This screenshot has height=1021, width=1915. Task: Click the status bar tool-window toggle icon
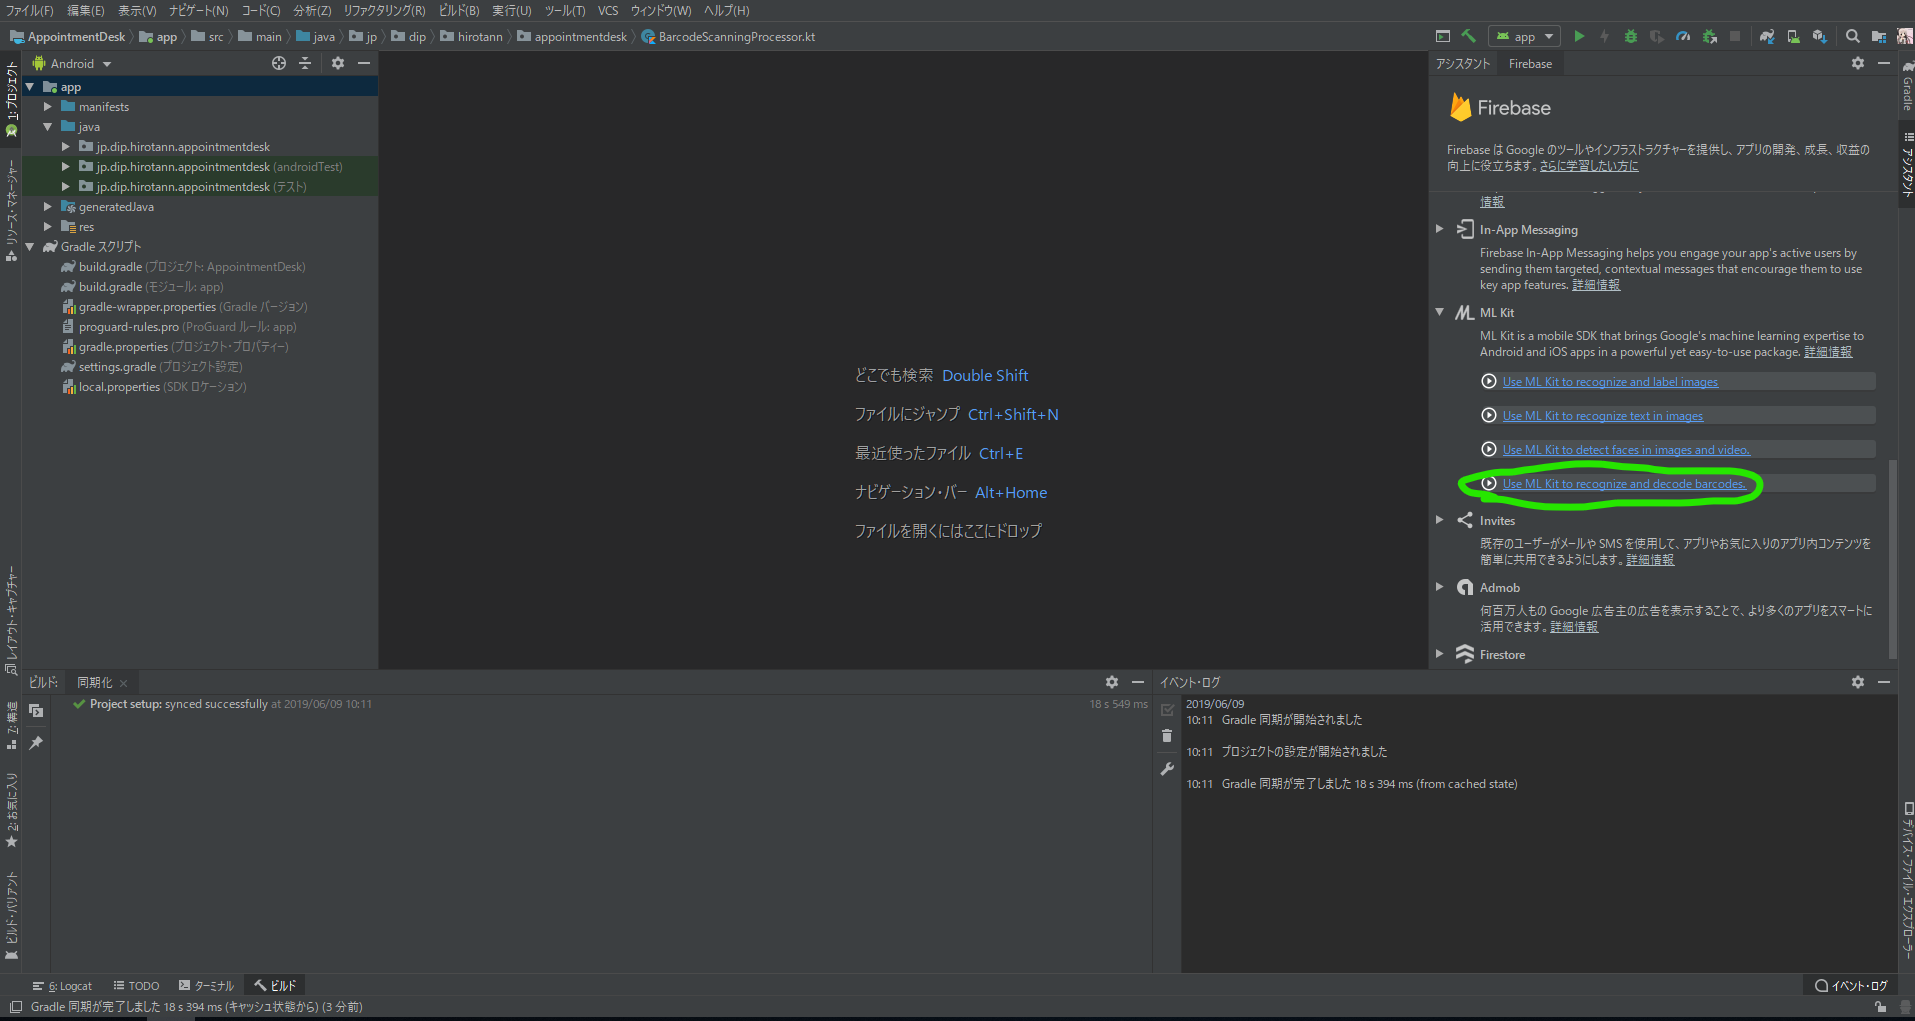coord(15,1007)
